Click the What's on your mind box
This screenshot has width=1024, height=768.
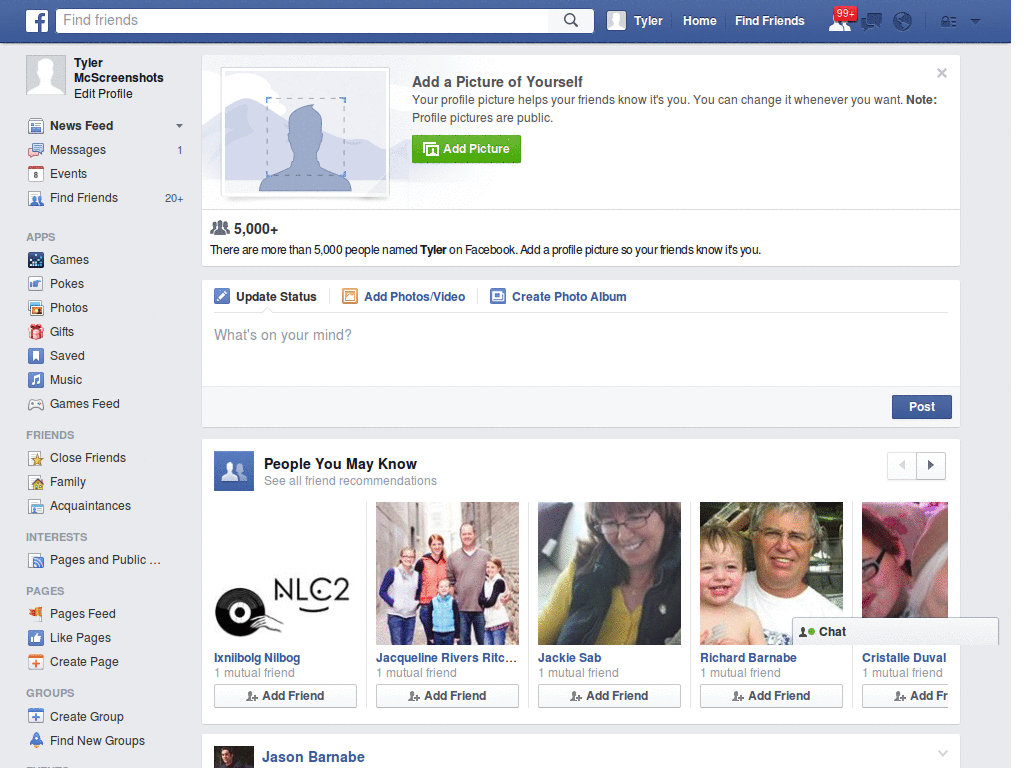[581, 349]
